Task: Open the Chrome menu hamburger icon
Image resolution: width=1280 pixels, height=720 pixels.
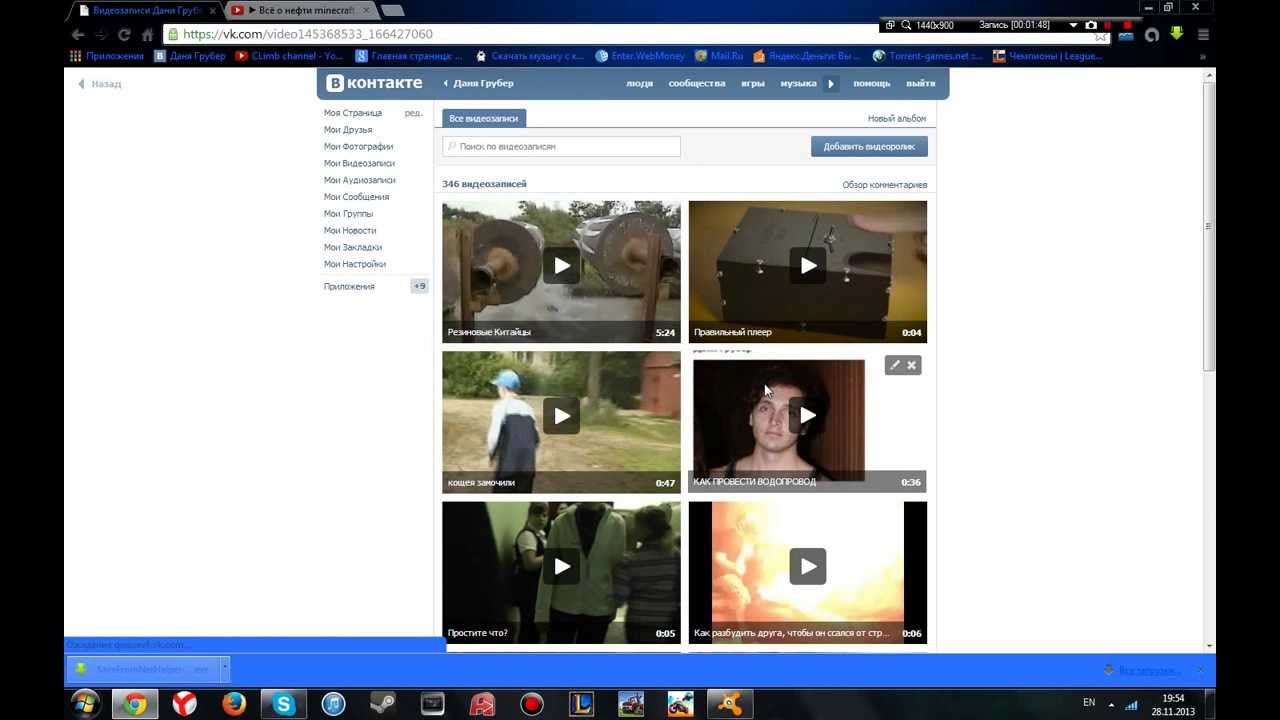Action: pyautogui.click(x=1203, y=34)
